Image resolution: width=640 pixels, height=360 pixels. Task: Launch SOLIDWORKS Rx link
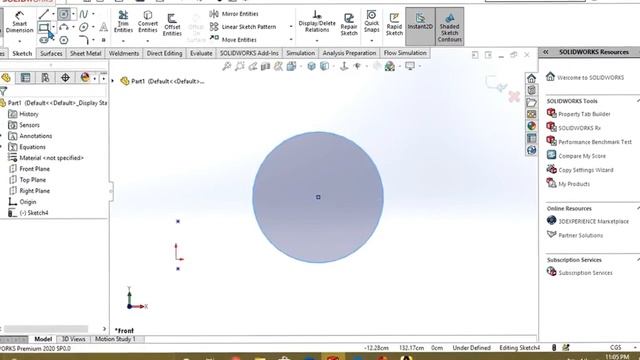(579, 128)
